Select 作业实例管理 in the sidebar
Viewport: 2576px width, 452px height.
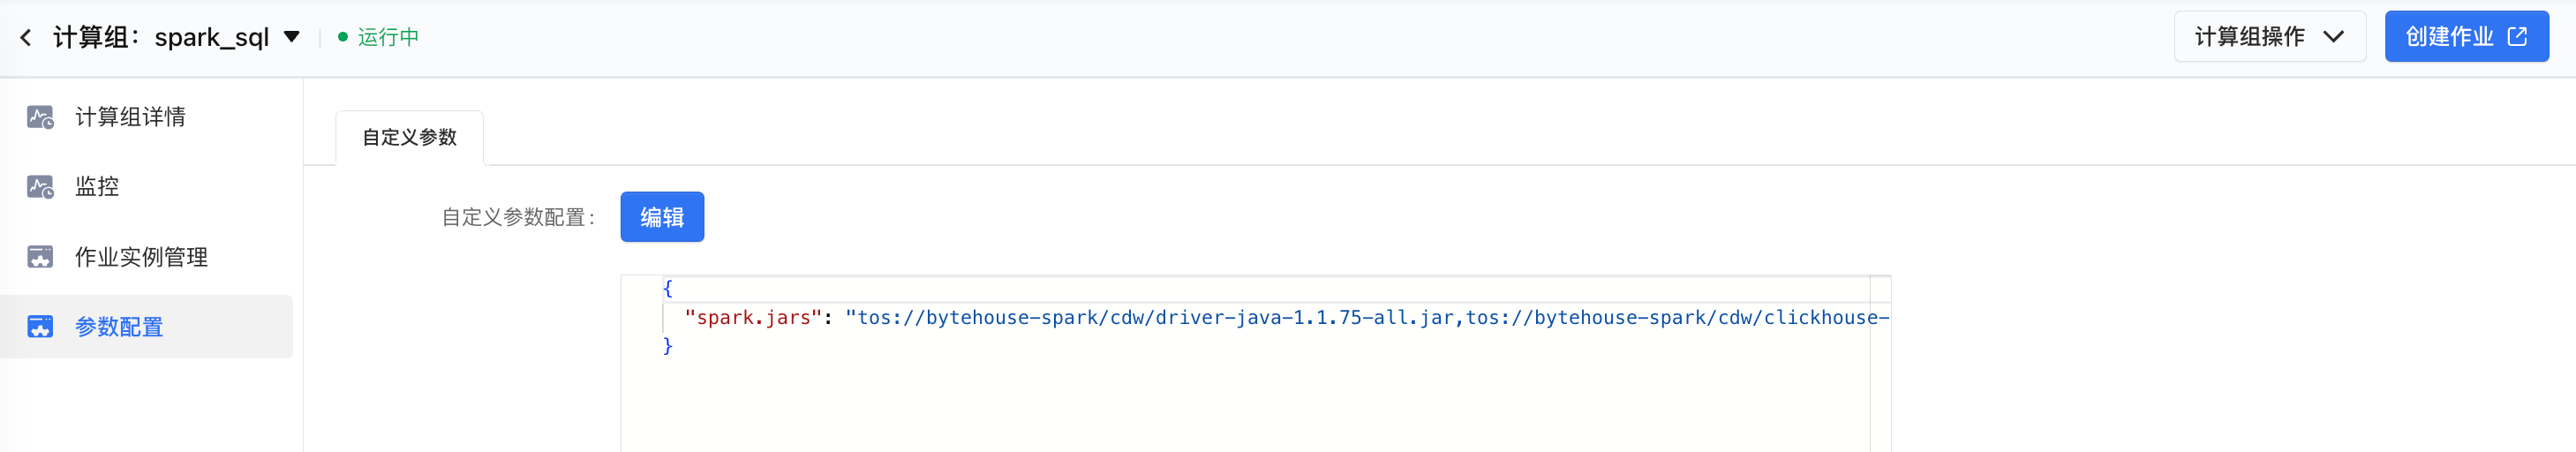tap(141, 257)
